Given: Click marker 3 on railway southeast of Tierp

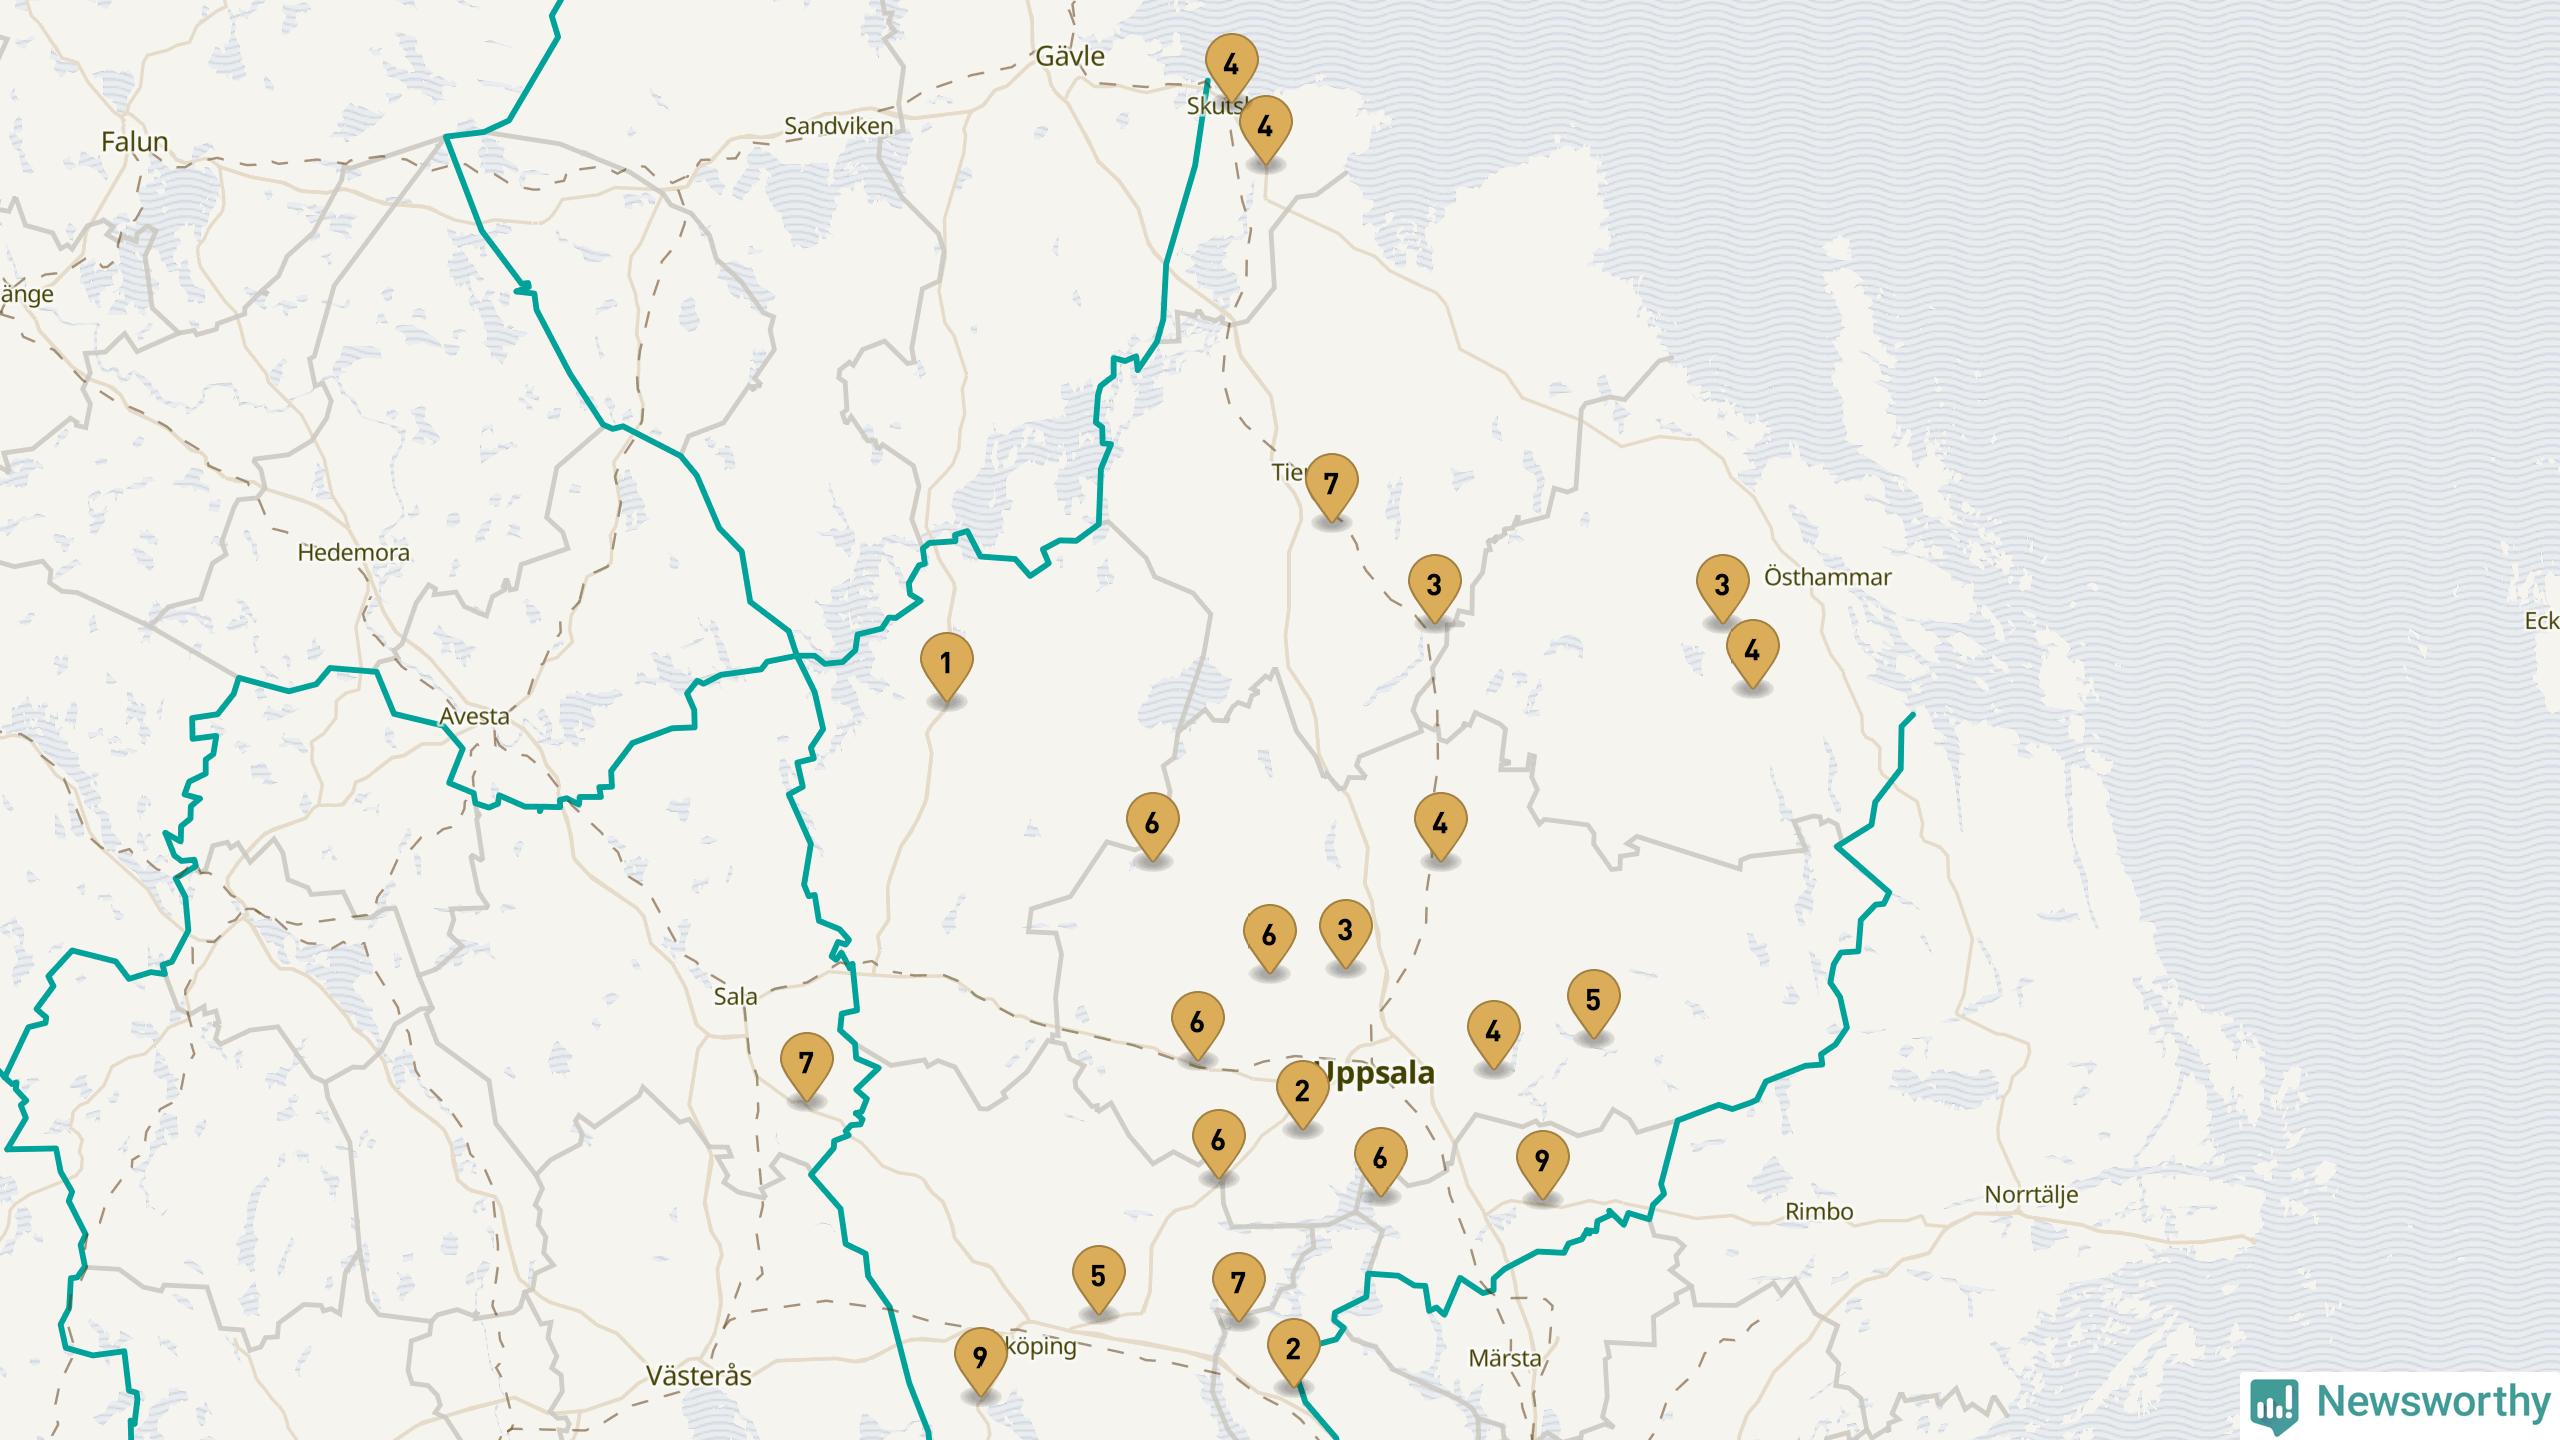Looking at the screenshot, I should click(x=1434, y=587).
